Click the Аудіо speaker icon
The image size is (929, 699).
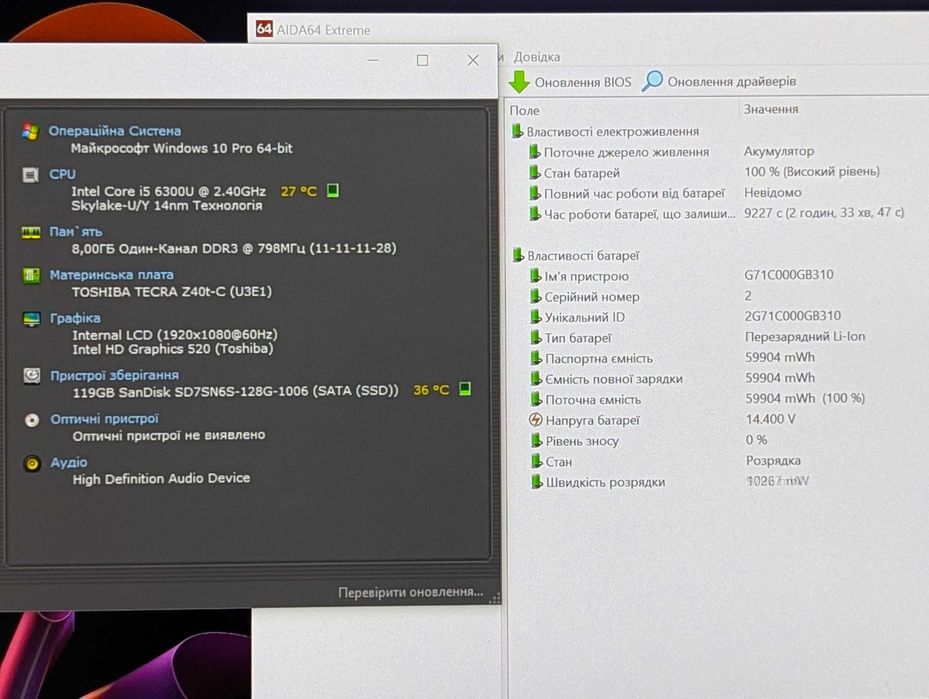click(x=32, y=463)
